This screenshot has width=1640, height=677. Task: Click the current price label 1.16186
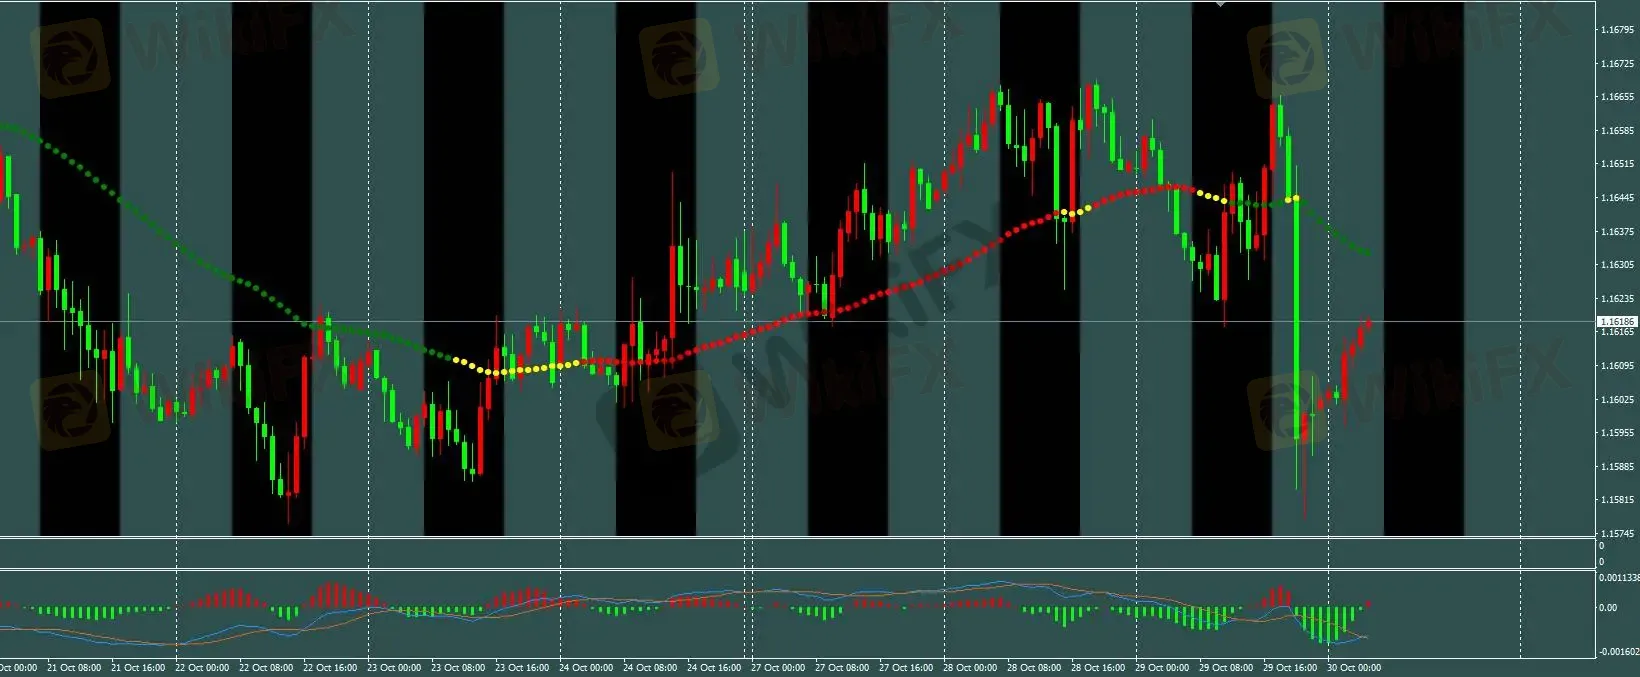click(x=1616, y=322)
